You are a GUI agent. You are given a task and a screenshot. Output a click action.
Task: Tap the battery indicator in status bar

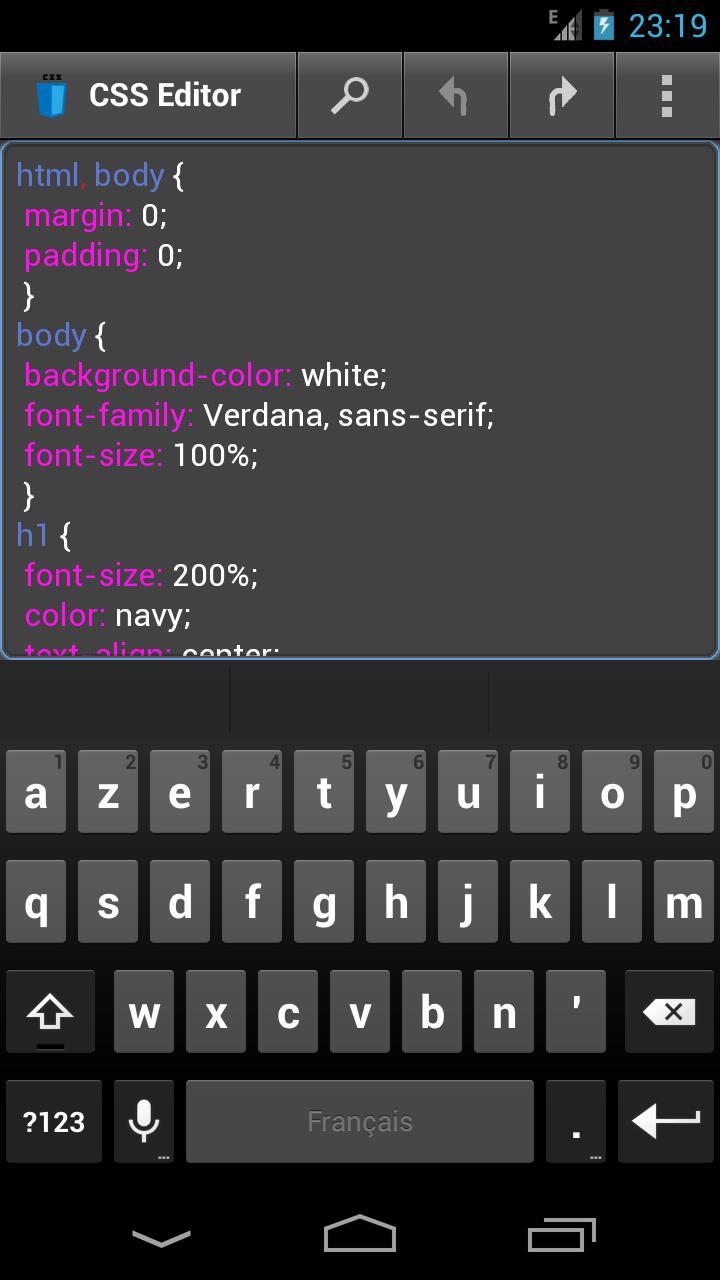[x=605, y=25]
